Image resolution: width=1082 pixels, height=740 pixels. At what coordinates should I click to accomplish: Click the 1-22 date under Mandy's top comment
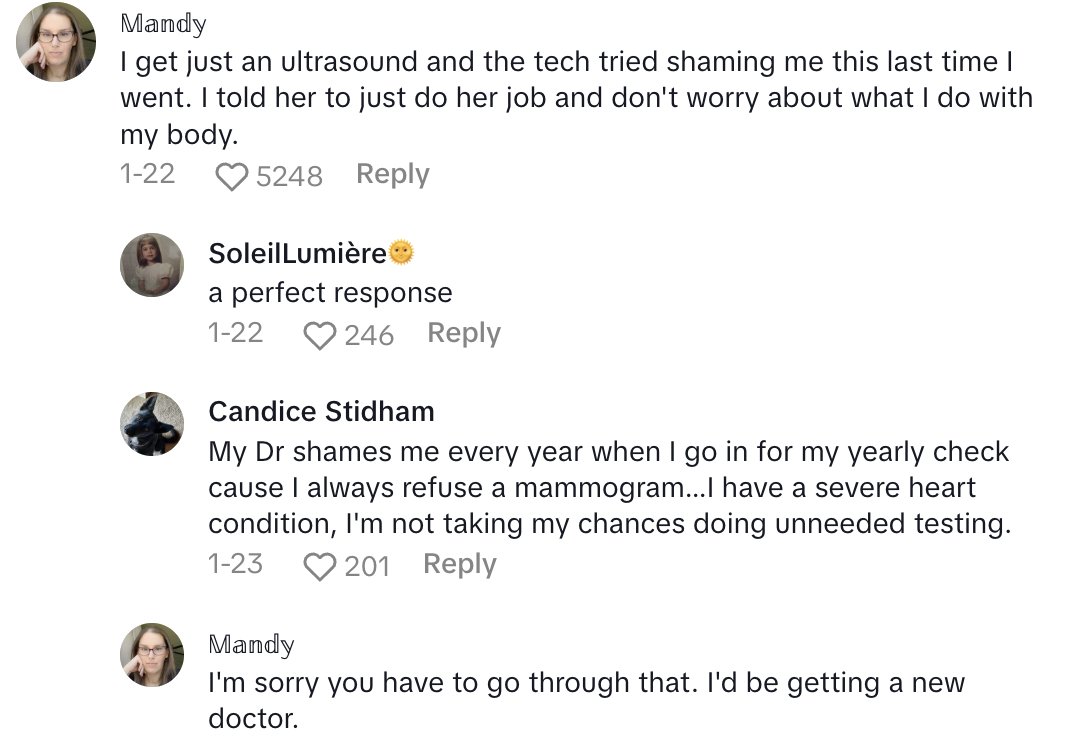147,174
